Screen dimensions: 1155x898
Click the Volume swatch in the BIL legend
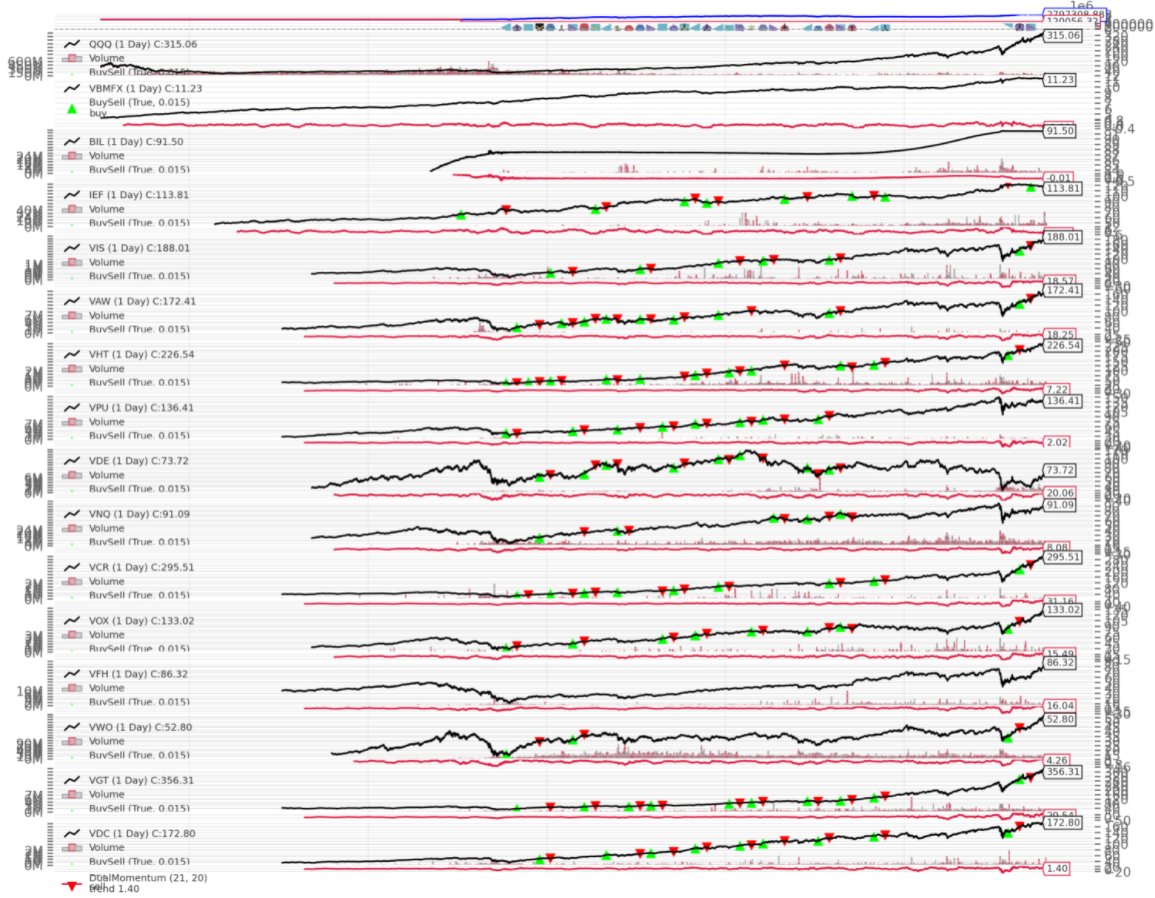pyautogui.click(x=71, y=155)
